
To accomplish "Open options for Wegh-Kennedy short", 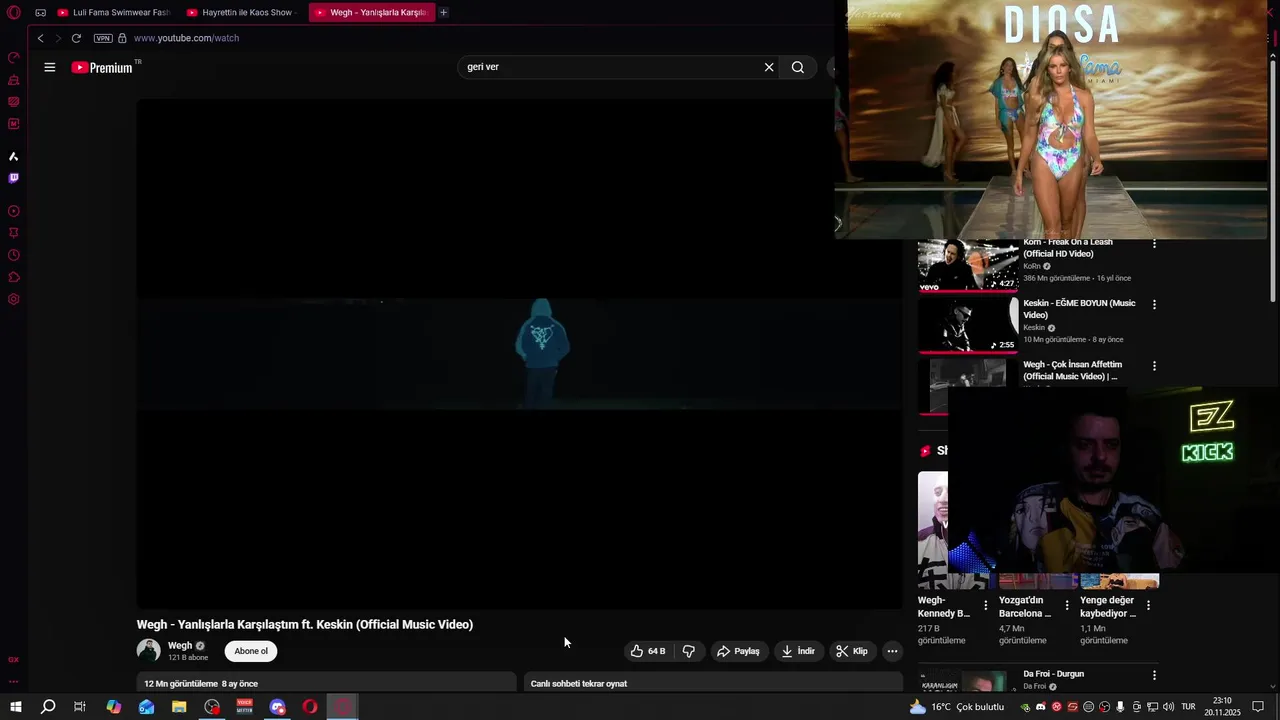I will (x=986, y=605).
